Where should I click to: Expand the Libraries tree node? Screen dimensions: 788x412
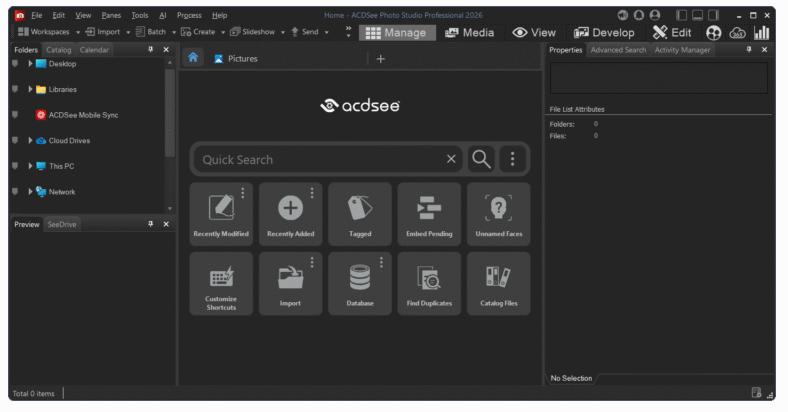click(30, 90)
